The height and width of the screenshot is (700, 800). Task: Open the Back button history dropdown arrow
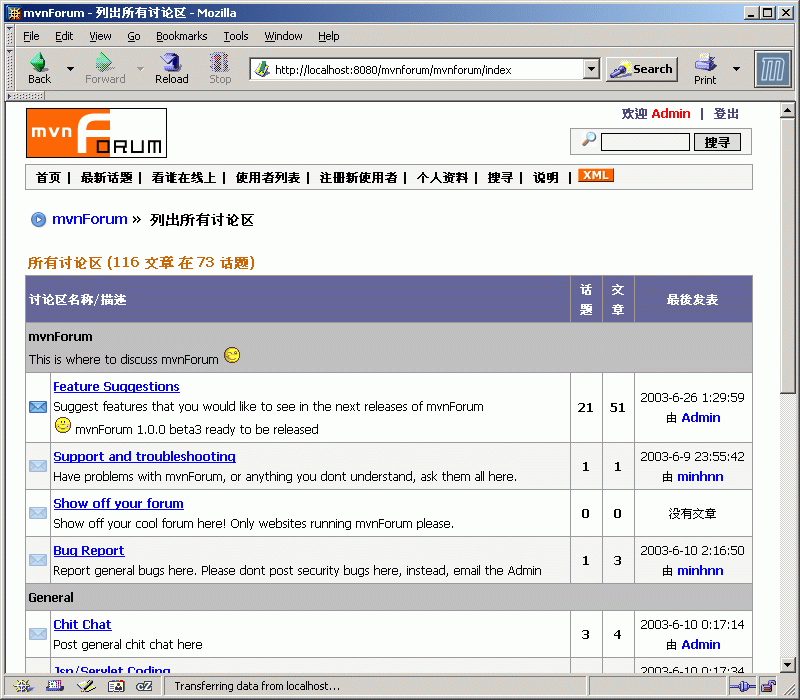point(70,69)
